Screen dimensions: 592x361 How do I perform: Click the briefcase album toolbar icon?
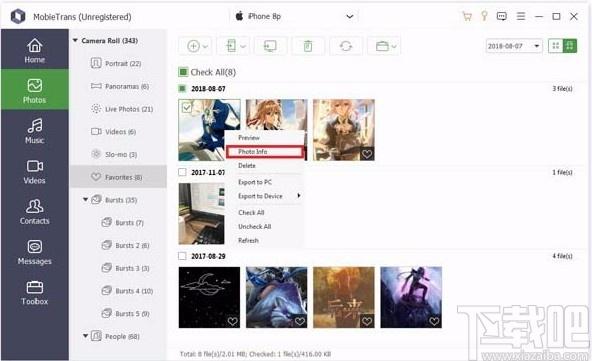(x=382, y=46)
